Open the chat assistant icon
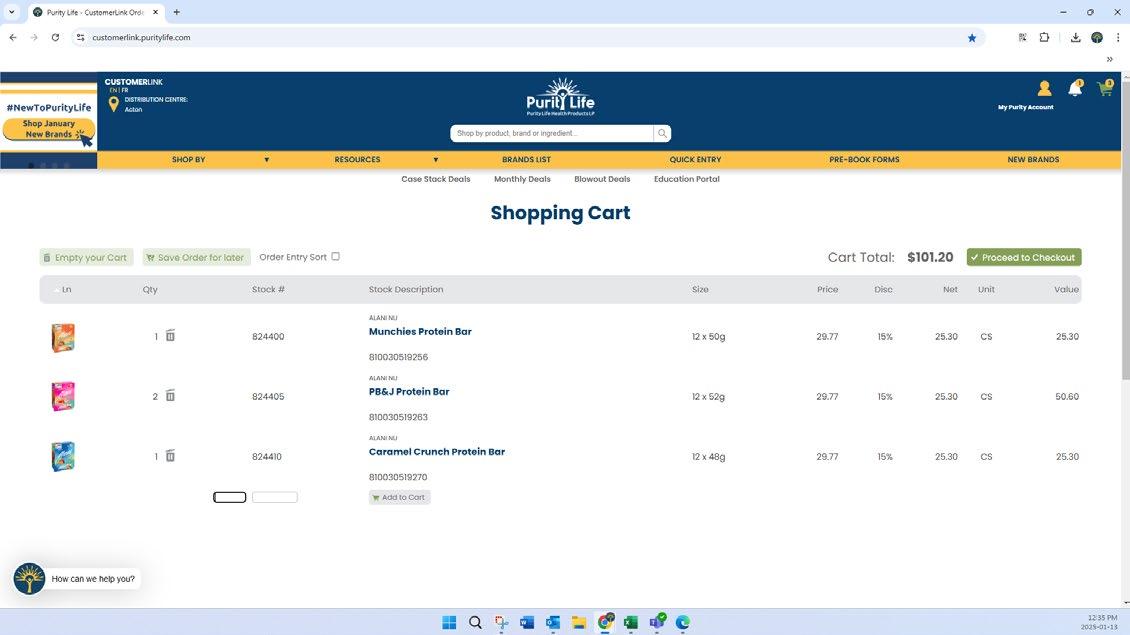 point(30,579)
